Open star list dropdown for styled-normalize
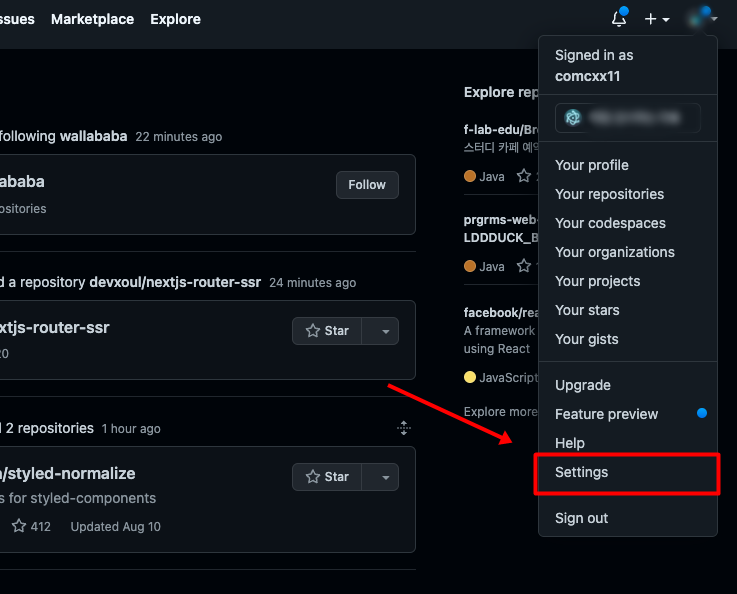 (x=380, y=477)
